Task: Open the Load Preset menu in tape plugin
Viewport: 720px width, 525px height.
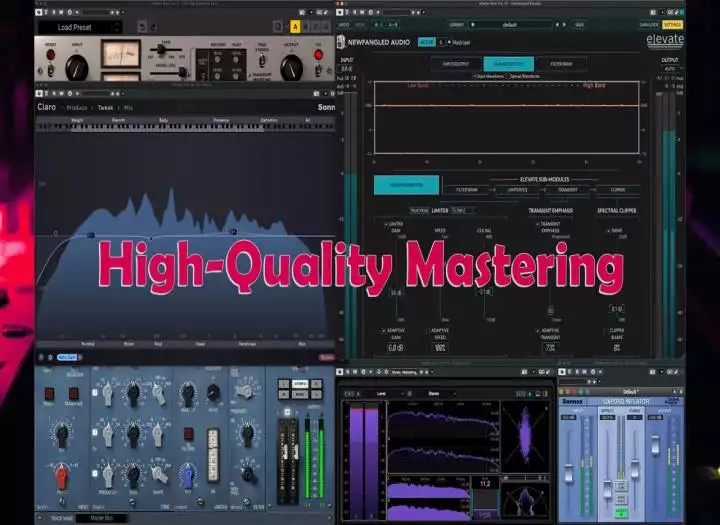Action: [x=79, y=27]
